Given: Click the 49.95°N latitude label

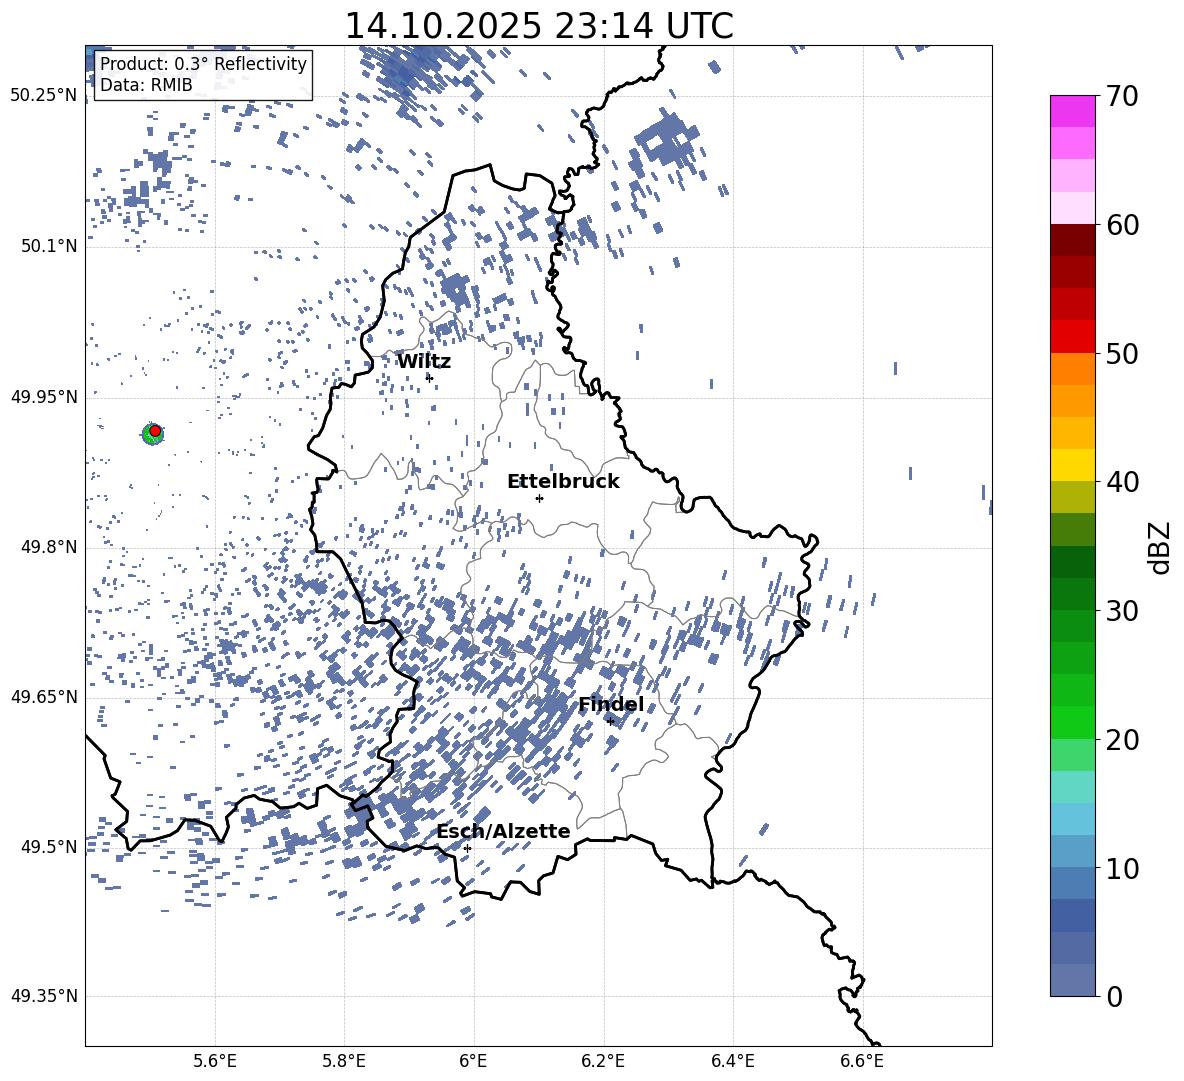Looking at the screenshot, I should click(44, 396).
